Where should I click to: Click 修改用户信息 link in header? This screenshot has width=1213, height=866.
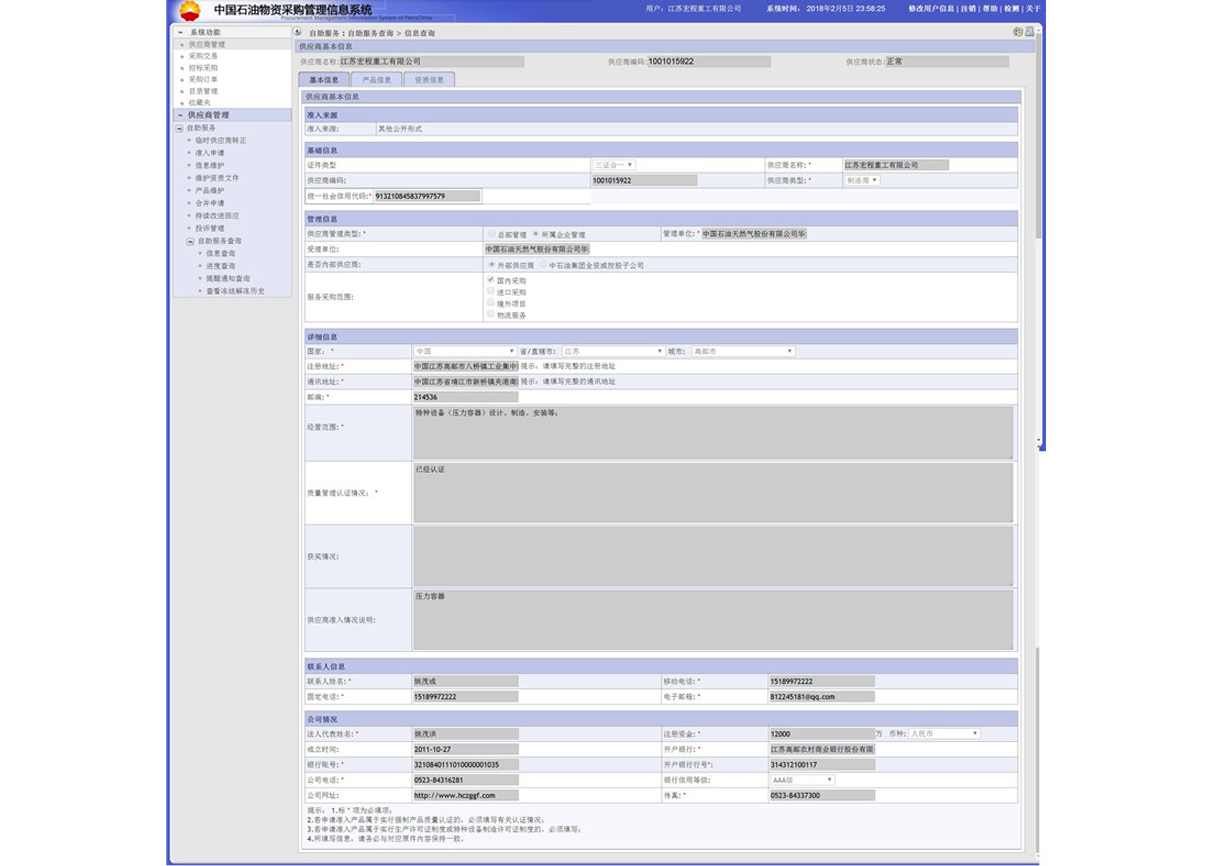click(x=932, y=8)
